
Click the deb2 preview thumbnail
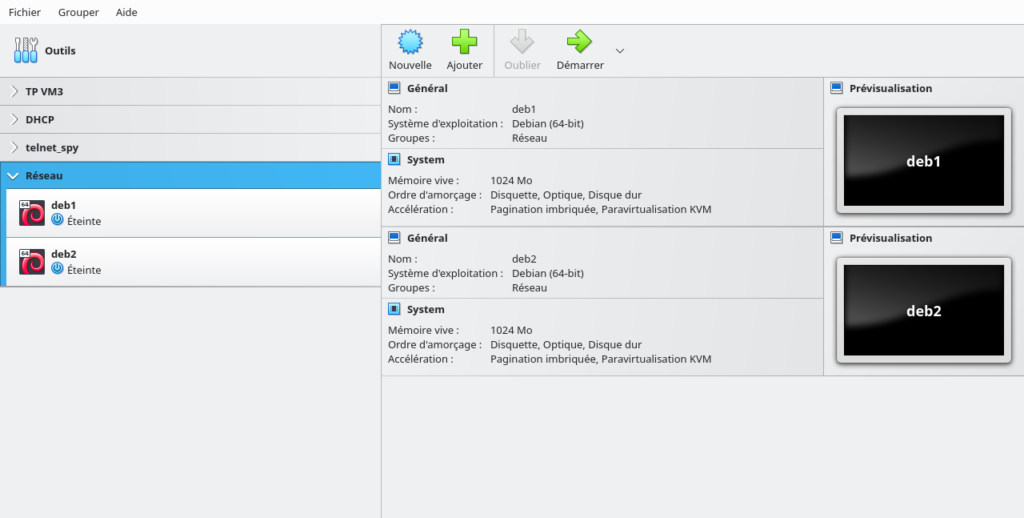923,311
